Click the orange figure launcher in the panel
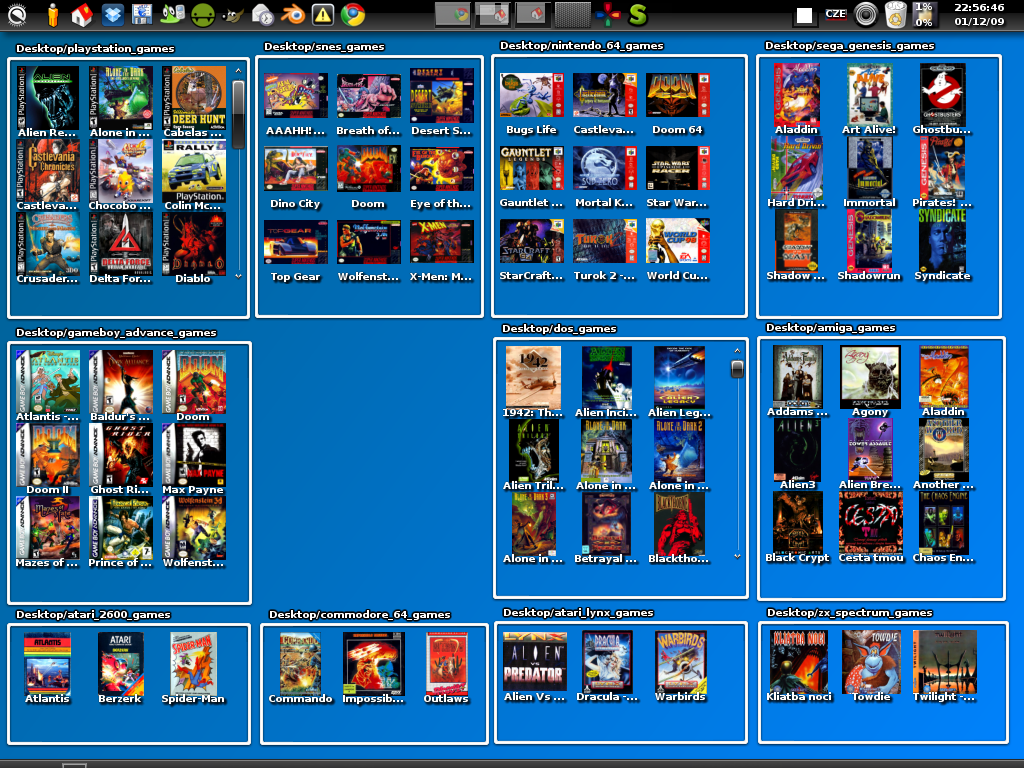 53,14
